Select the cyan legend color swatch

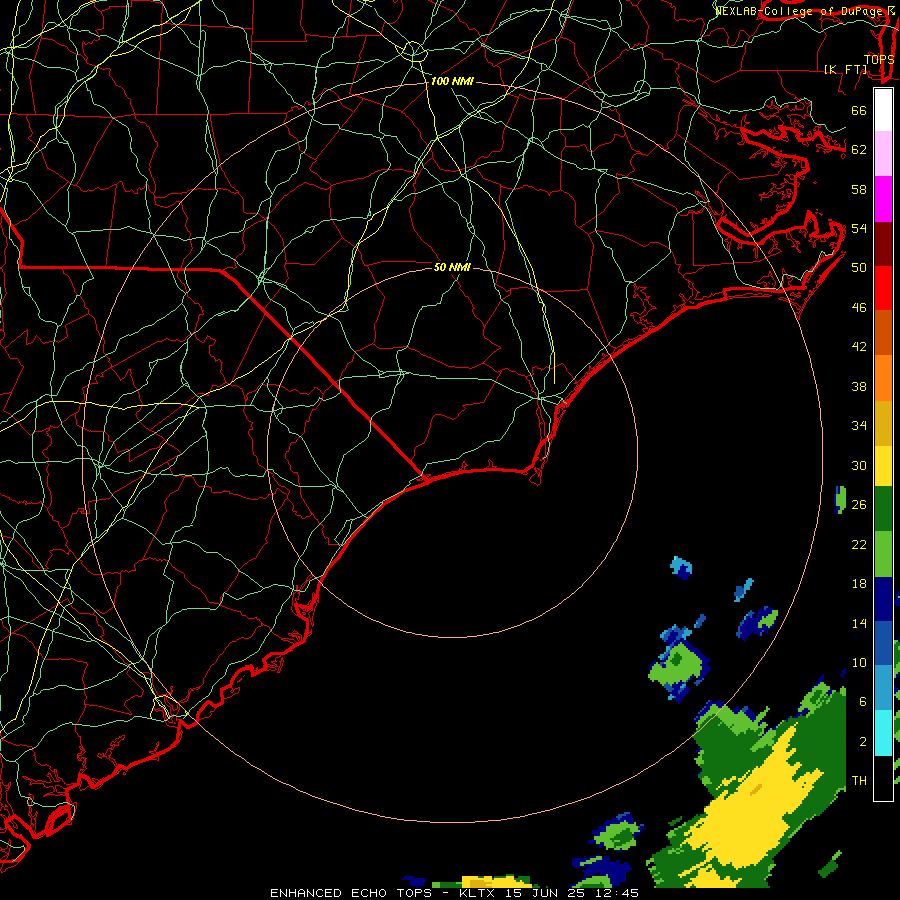(x=883, y=732)
